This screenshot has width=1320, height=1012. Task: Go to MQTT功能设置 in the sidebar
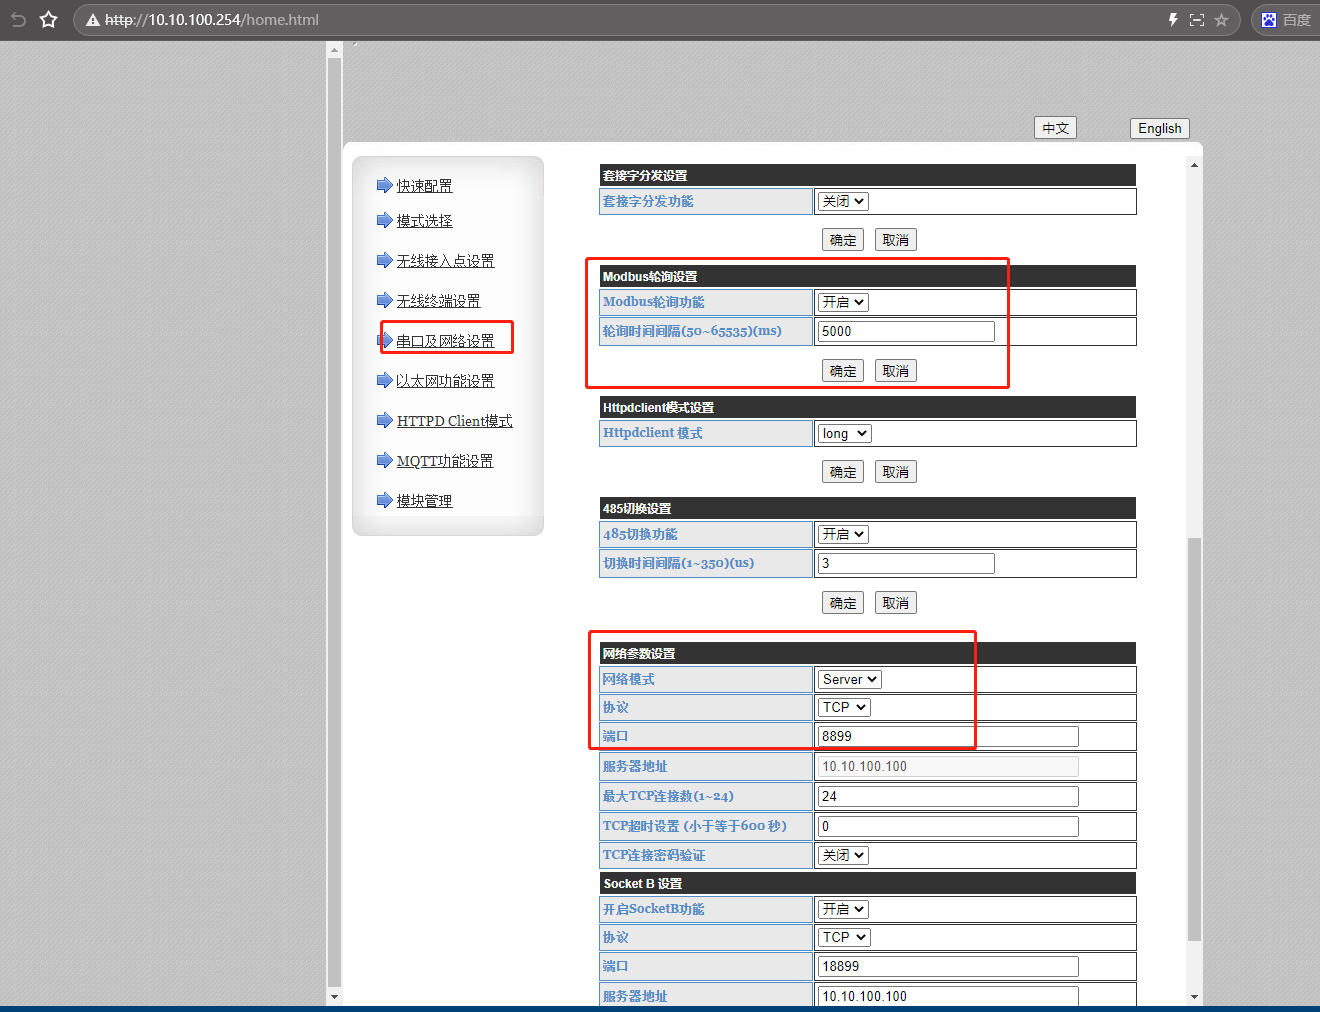pyautogui.click(x=445, y=461)
